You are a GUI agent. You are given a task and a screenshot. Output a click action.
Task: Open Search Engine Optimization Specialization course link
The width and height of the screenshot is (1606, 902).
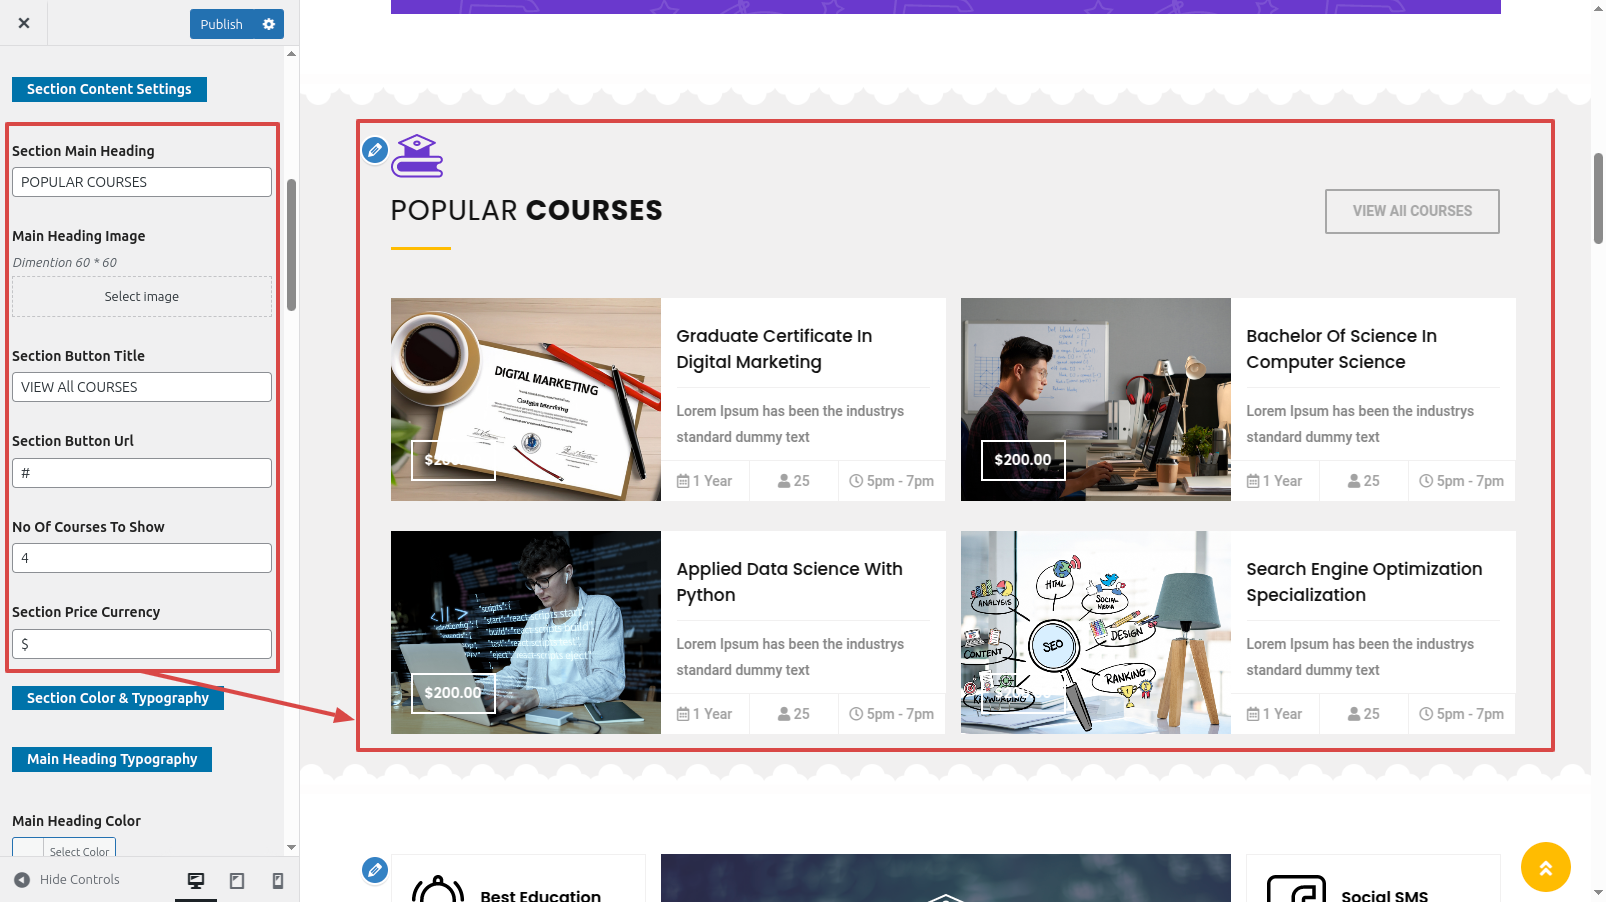point(1364,582)
